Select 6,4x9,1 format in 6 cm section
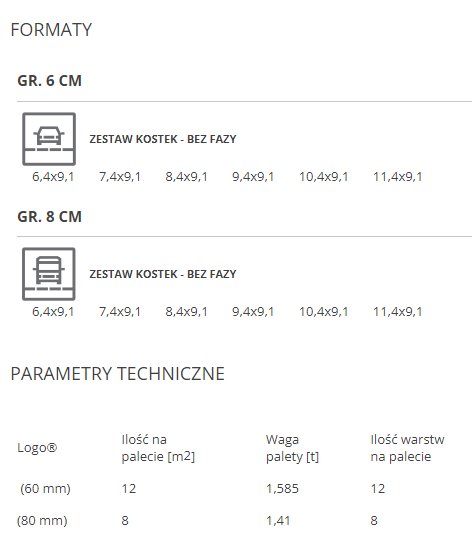This screenshot has width=472, height=557. (53, 177)
